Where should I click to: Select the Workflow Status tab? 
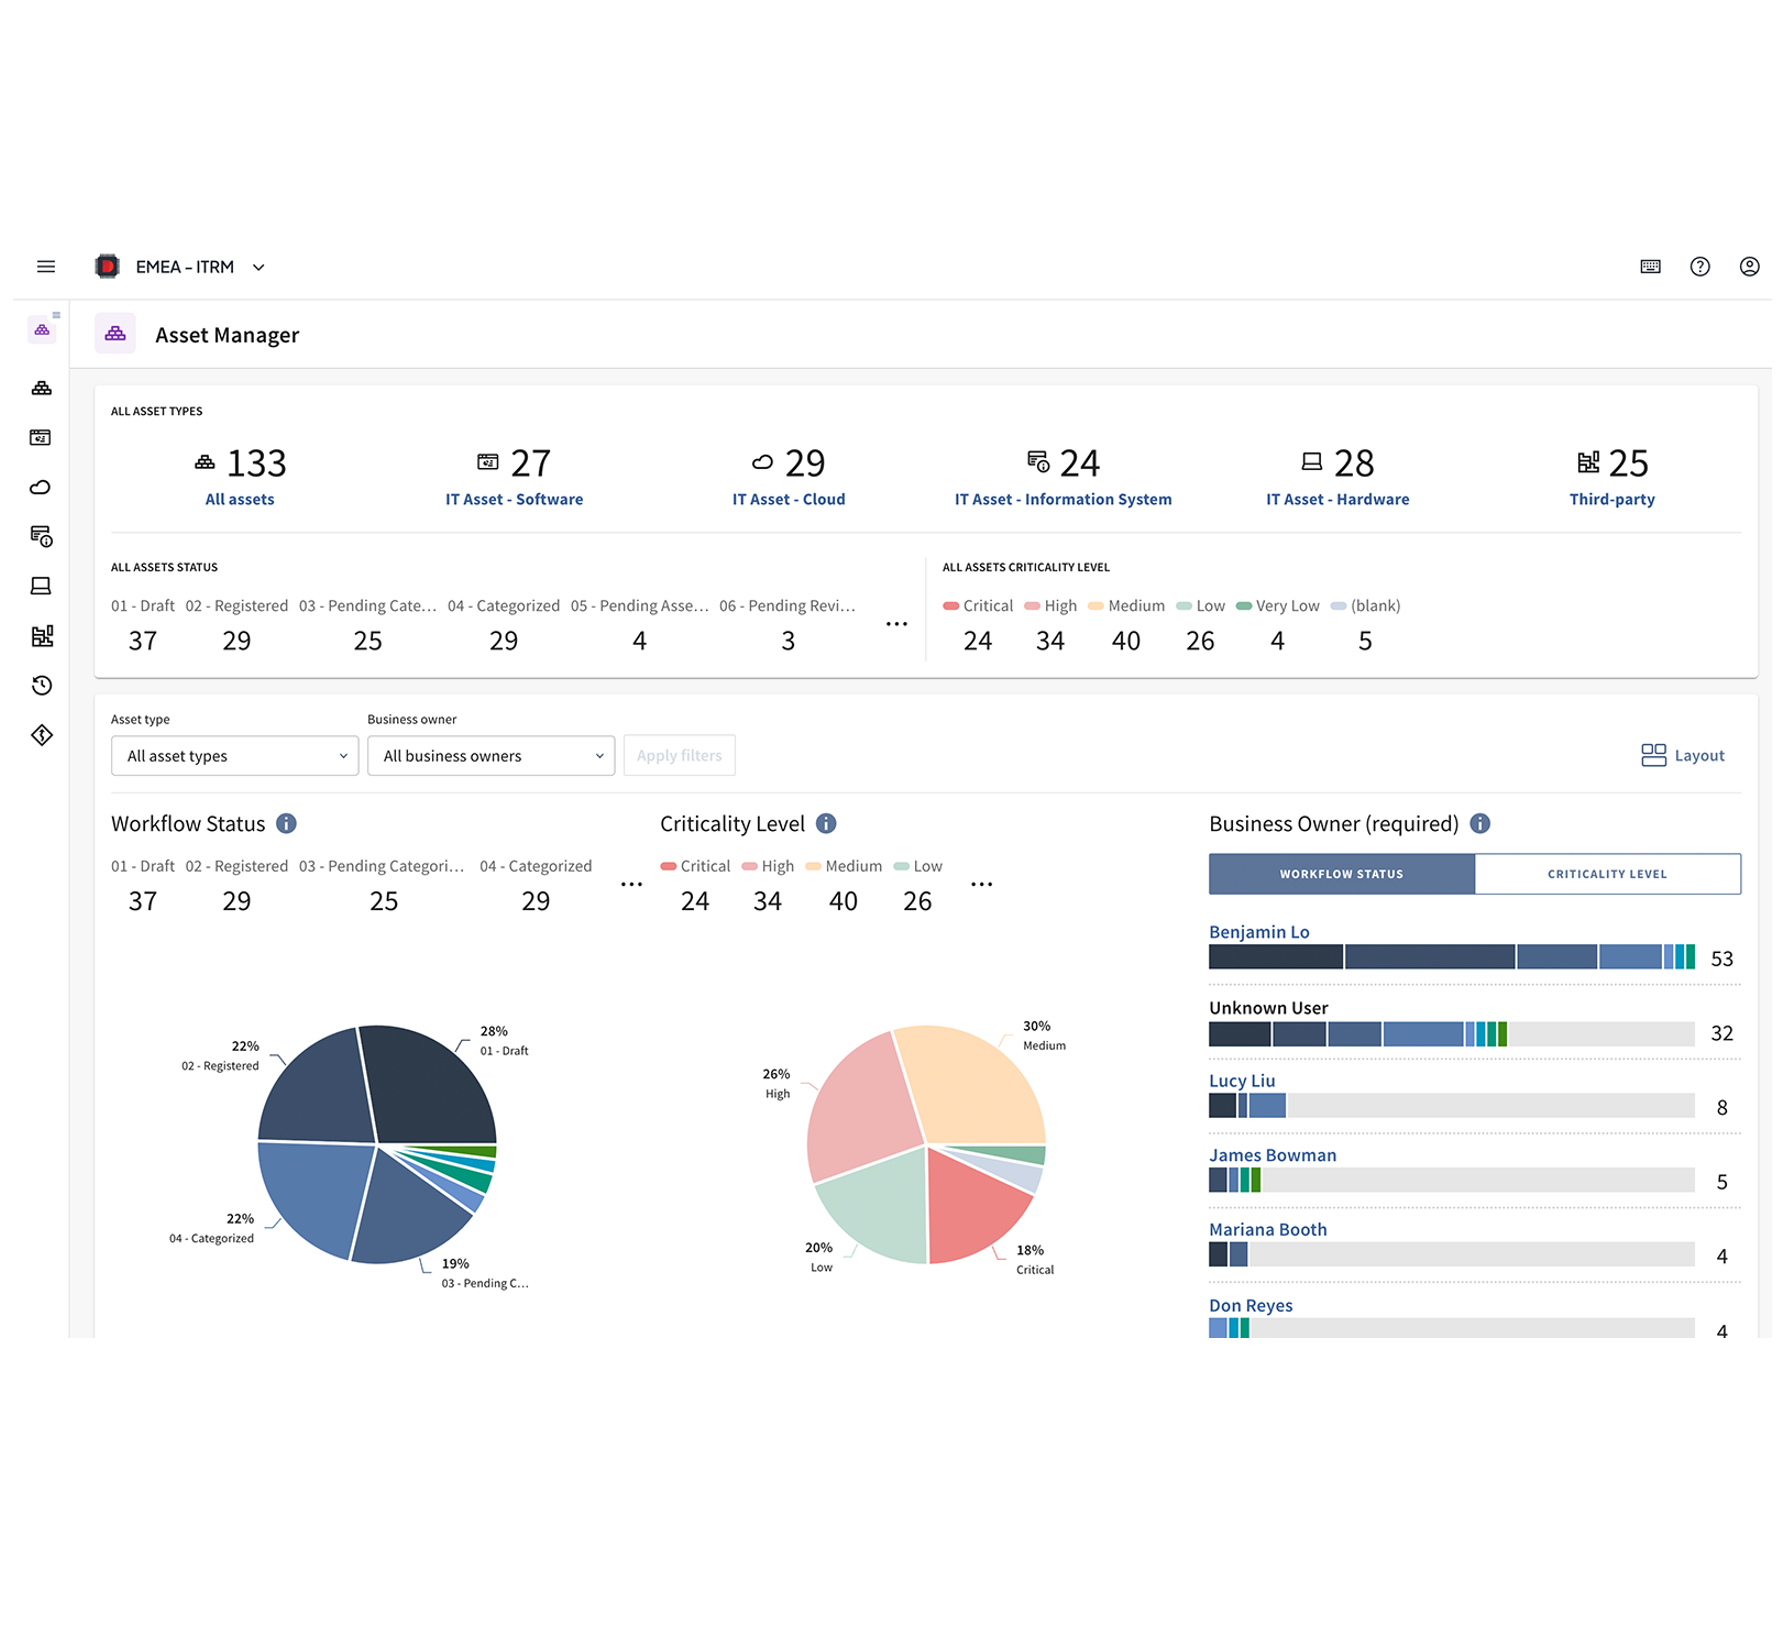point(1341,874)
